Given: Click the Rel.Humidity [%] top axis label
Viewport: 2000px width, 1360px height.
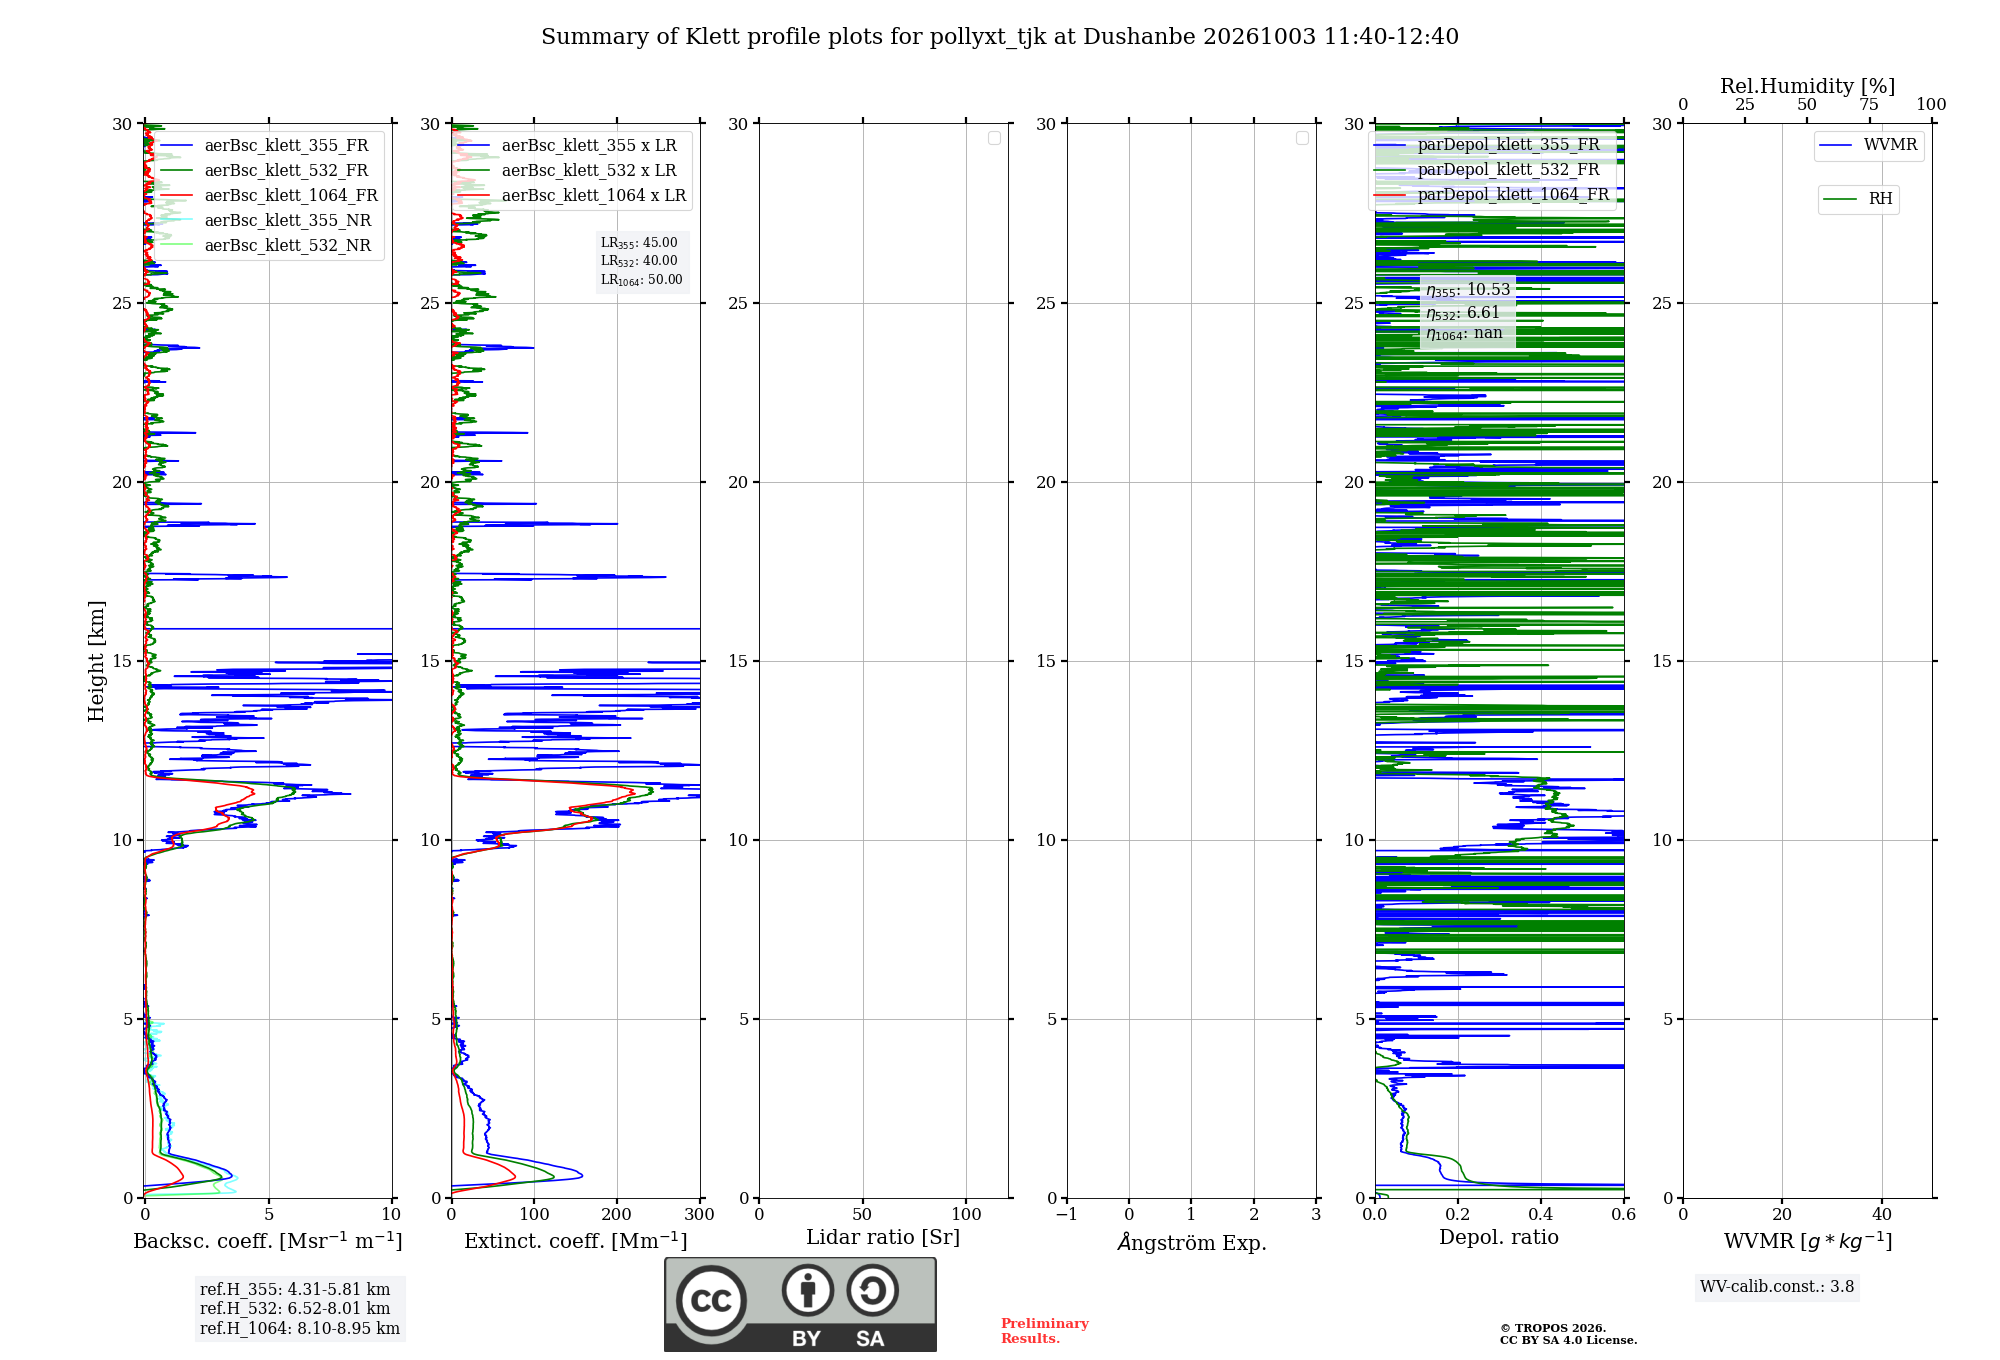Looking at the screenshot, I should [x=1808, y=86].
